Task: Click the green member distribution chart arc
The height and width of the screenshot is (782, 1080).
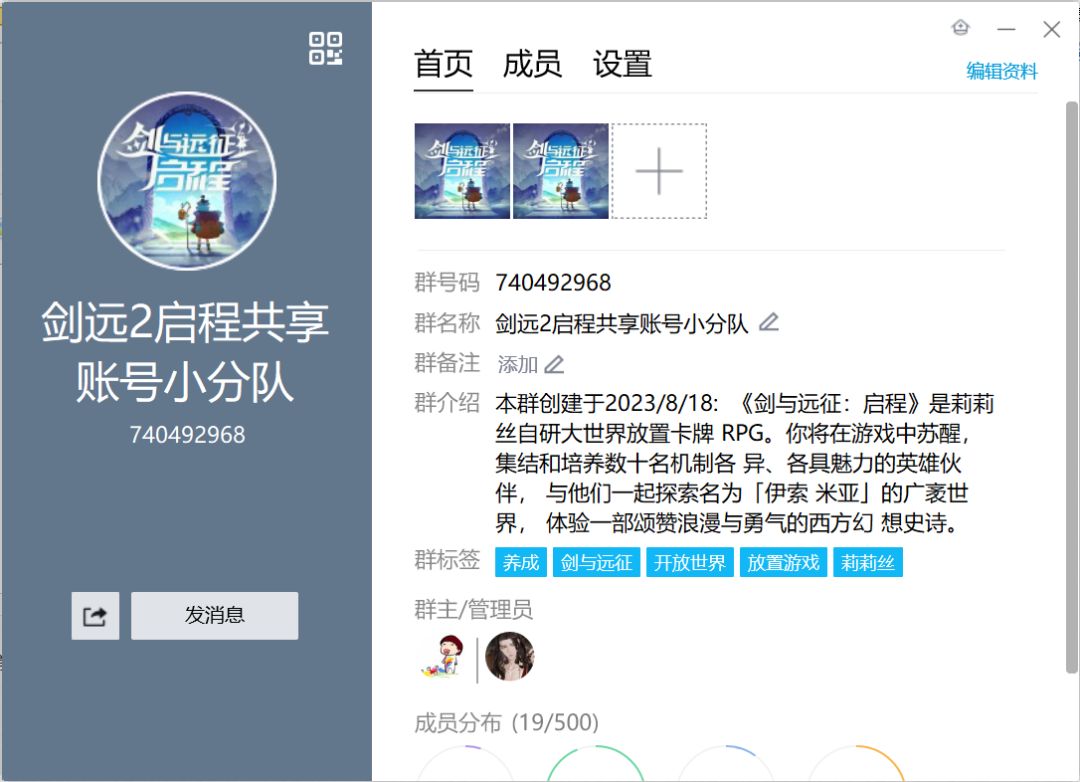Action: pos(596,763)
